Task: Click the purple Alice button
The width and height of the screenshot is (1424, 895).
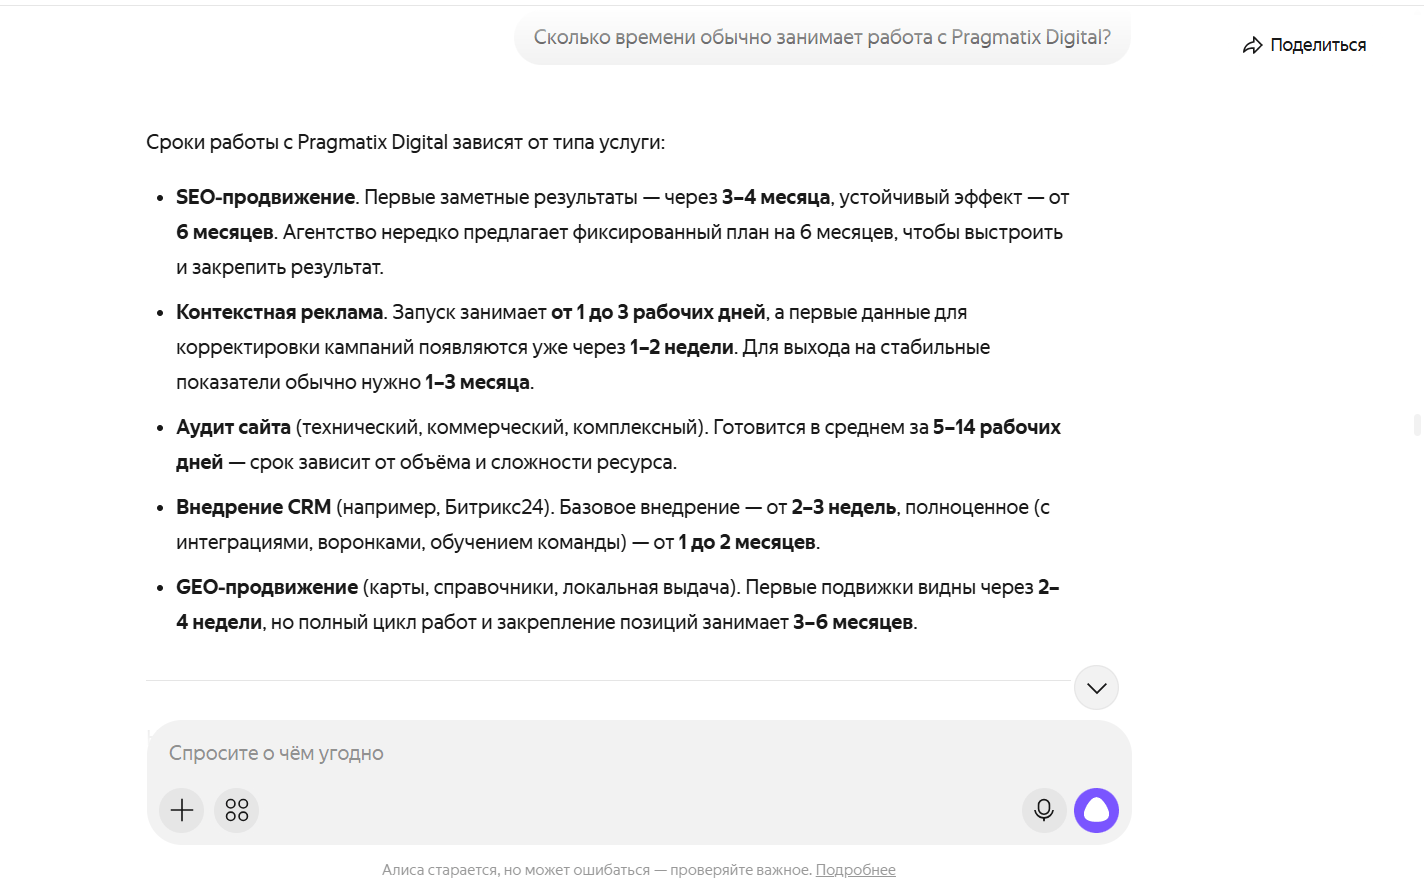Action: point(1097,810)
